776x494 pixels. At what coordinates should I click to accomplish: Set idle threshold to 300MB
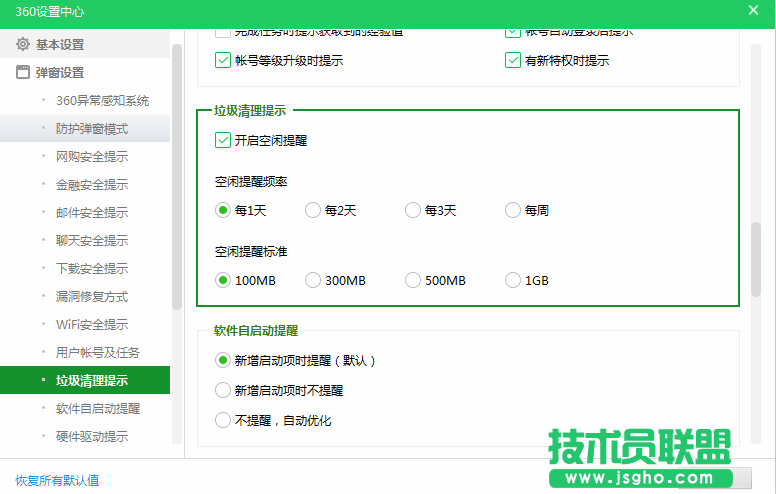[x=313, y=280]
